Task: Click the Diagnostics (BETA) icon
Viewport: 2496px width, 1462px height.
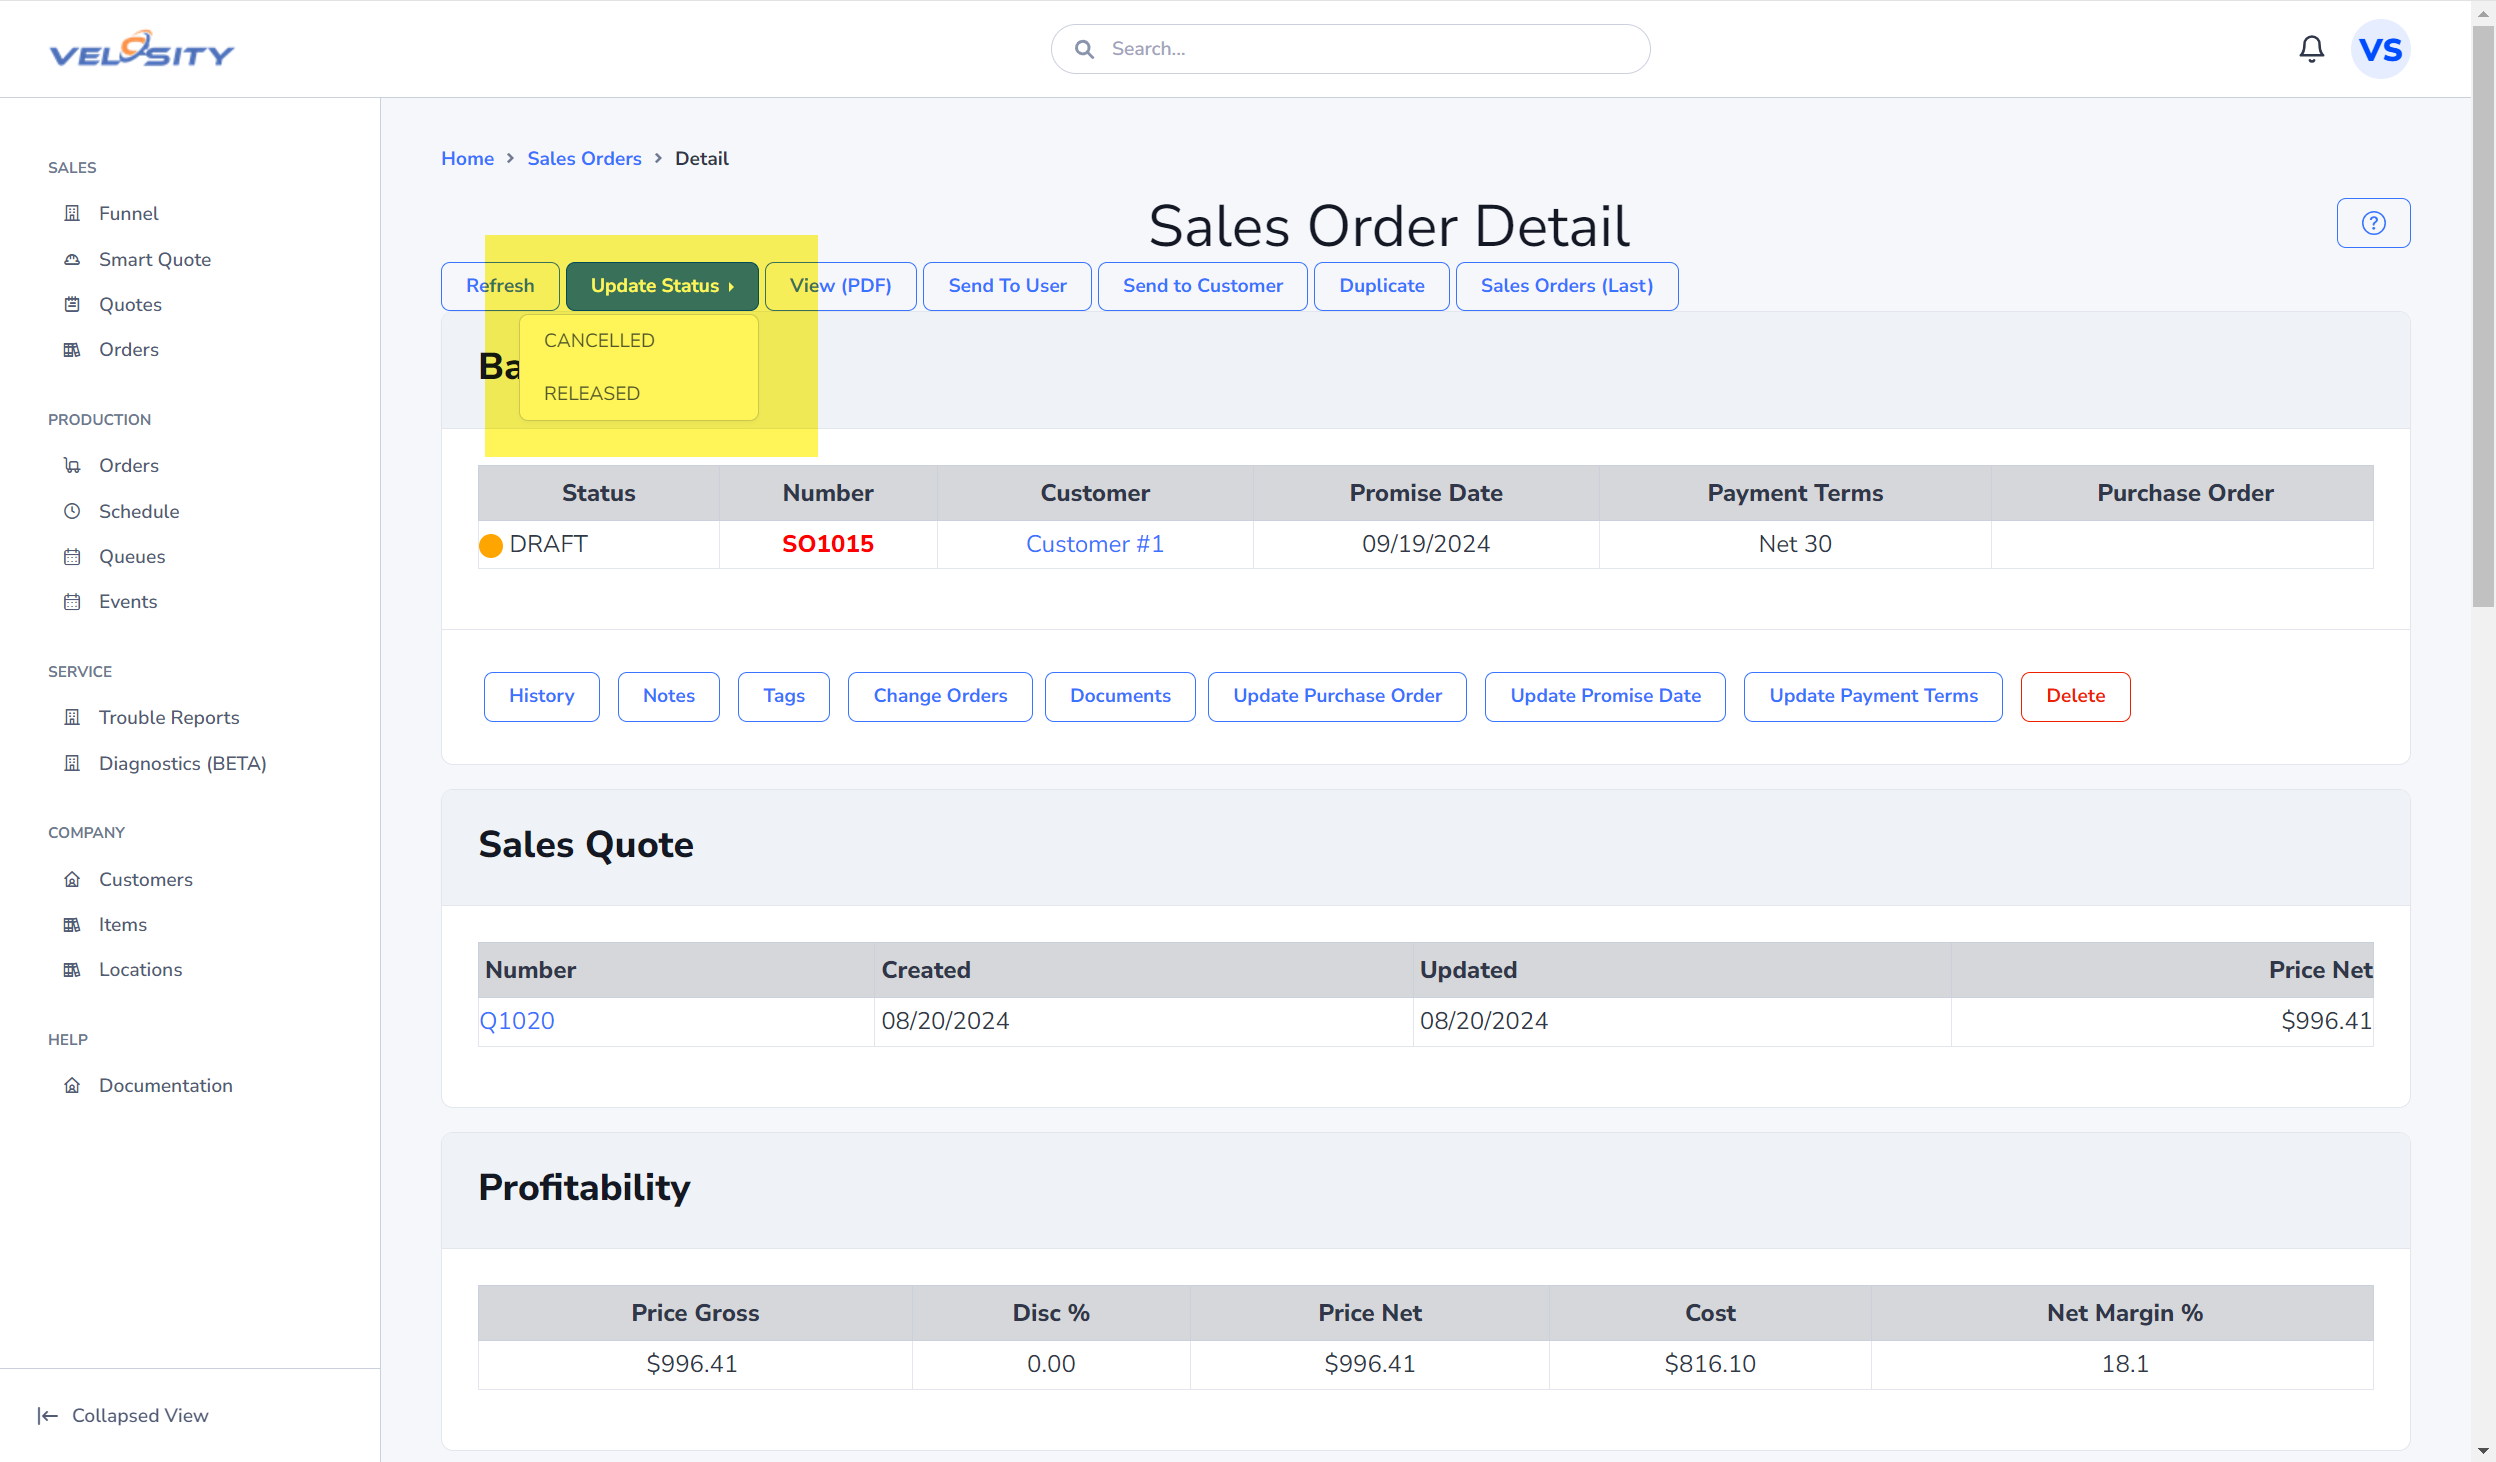Action: 72,763
